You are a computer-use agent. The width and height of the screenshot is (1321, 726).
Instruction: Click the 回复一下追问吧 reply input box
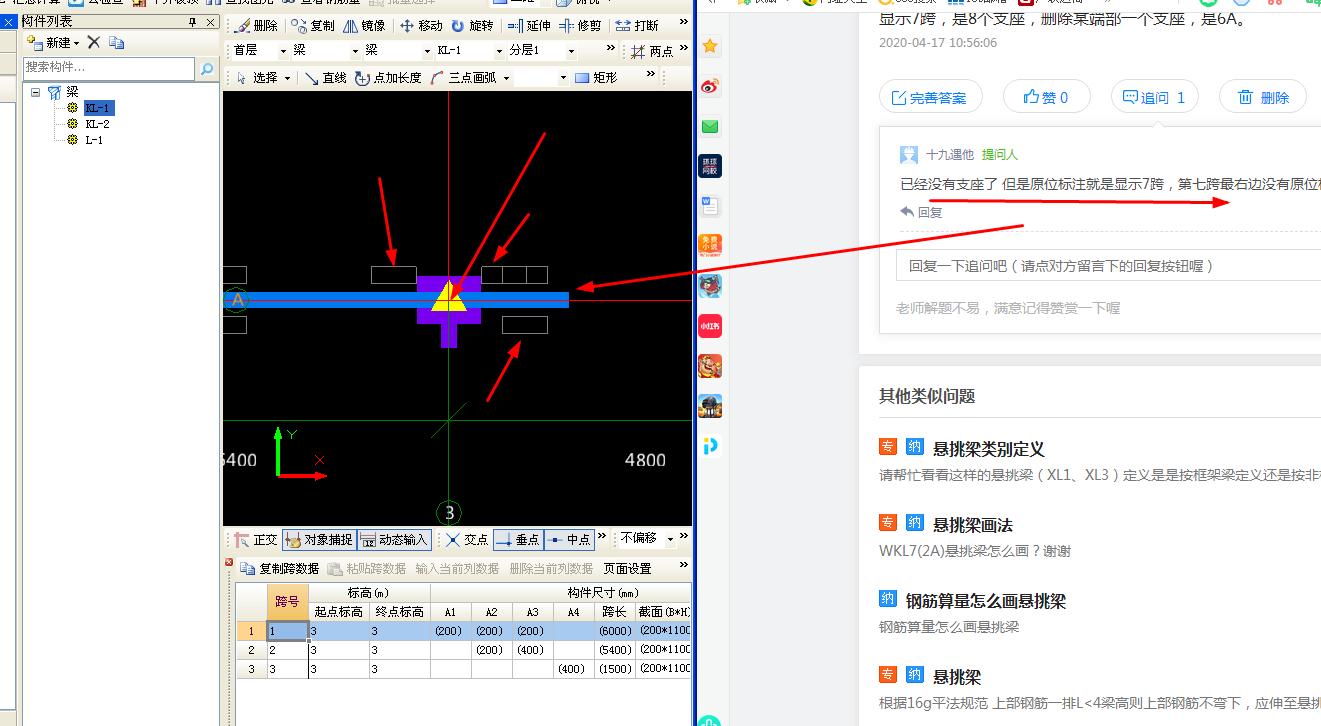(x=1108, y=266)
